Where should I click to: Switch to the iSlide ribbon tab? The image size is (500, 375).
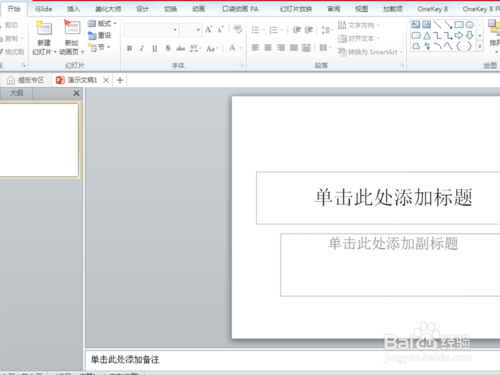click(44, 9)
